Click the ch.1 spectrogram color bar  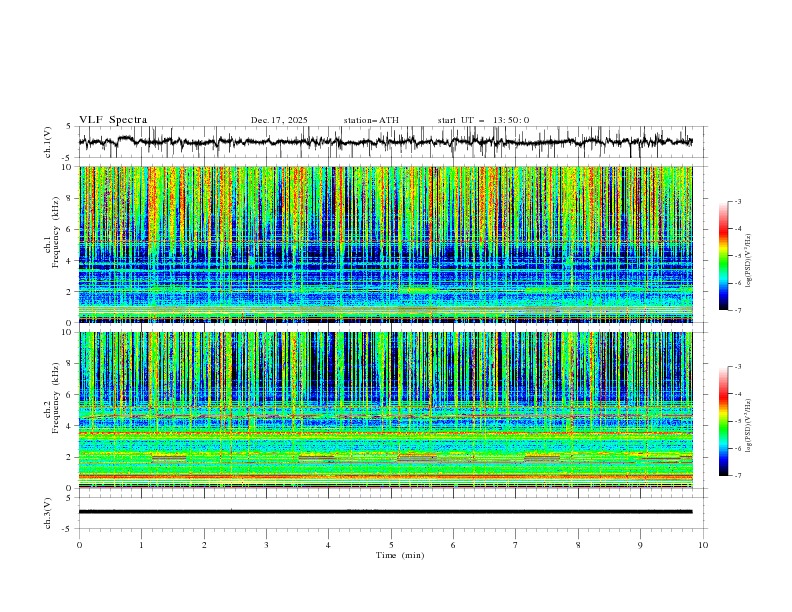(723, 256)
